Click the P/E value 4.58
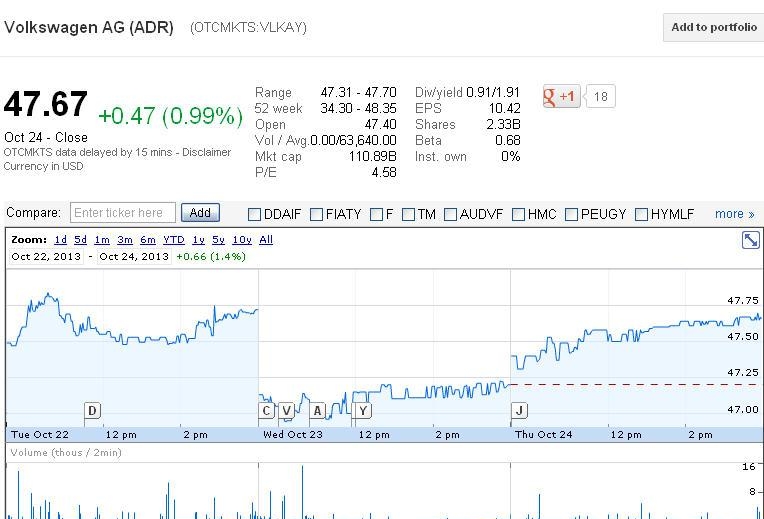Viewport: 764px width, 519px height. tap(384, 173)
